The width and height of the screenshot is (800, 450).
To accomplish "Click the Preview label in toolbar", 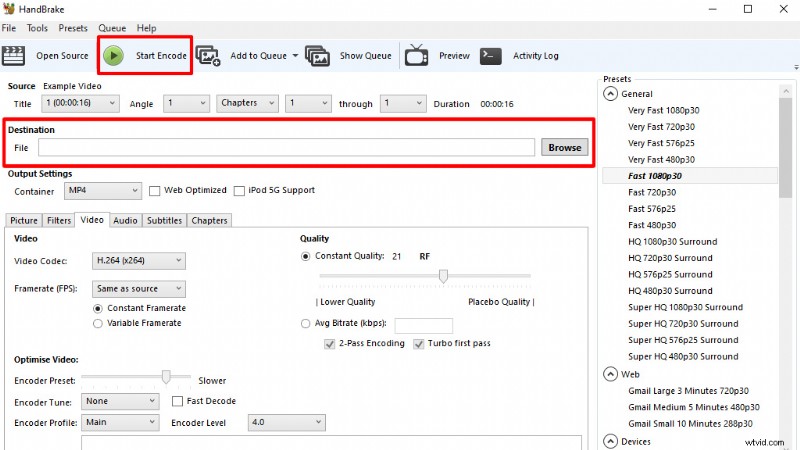I will [x=454, y=56].
